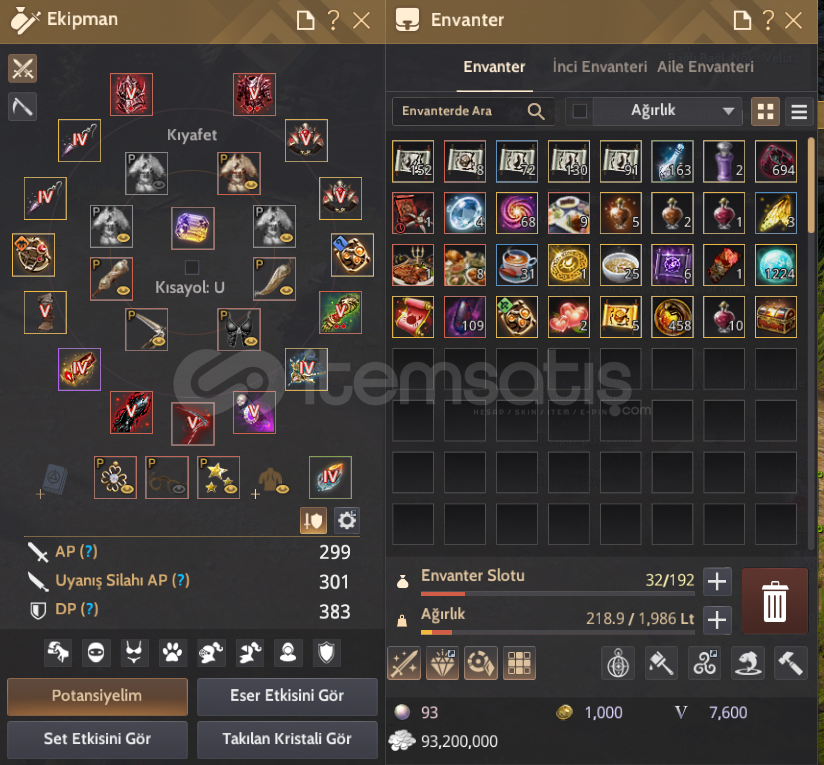Click Takılan Kristali Gör button
This screenshot has width=824, height=765.
[x=287, y=739]
